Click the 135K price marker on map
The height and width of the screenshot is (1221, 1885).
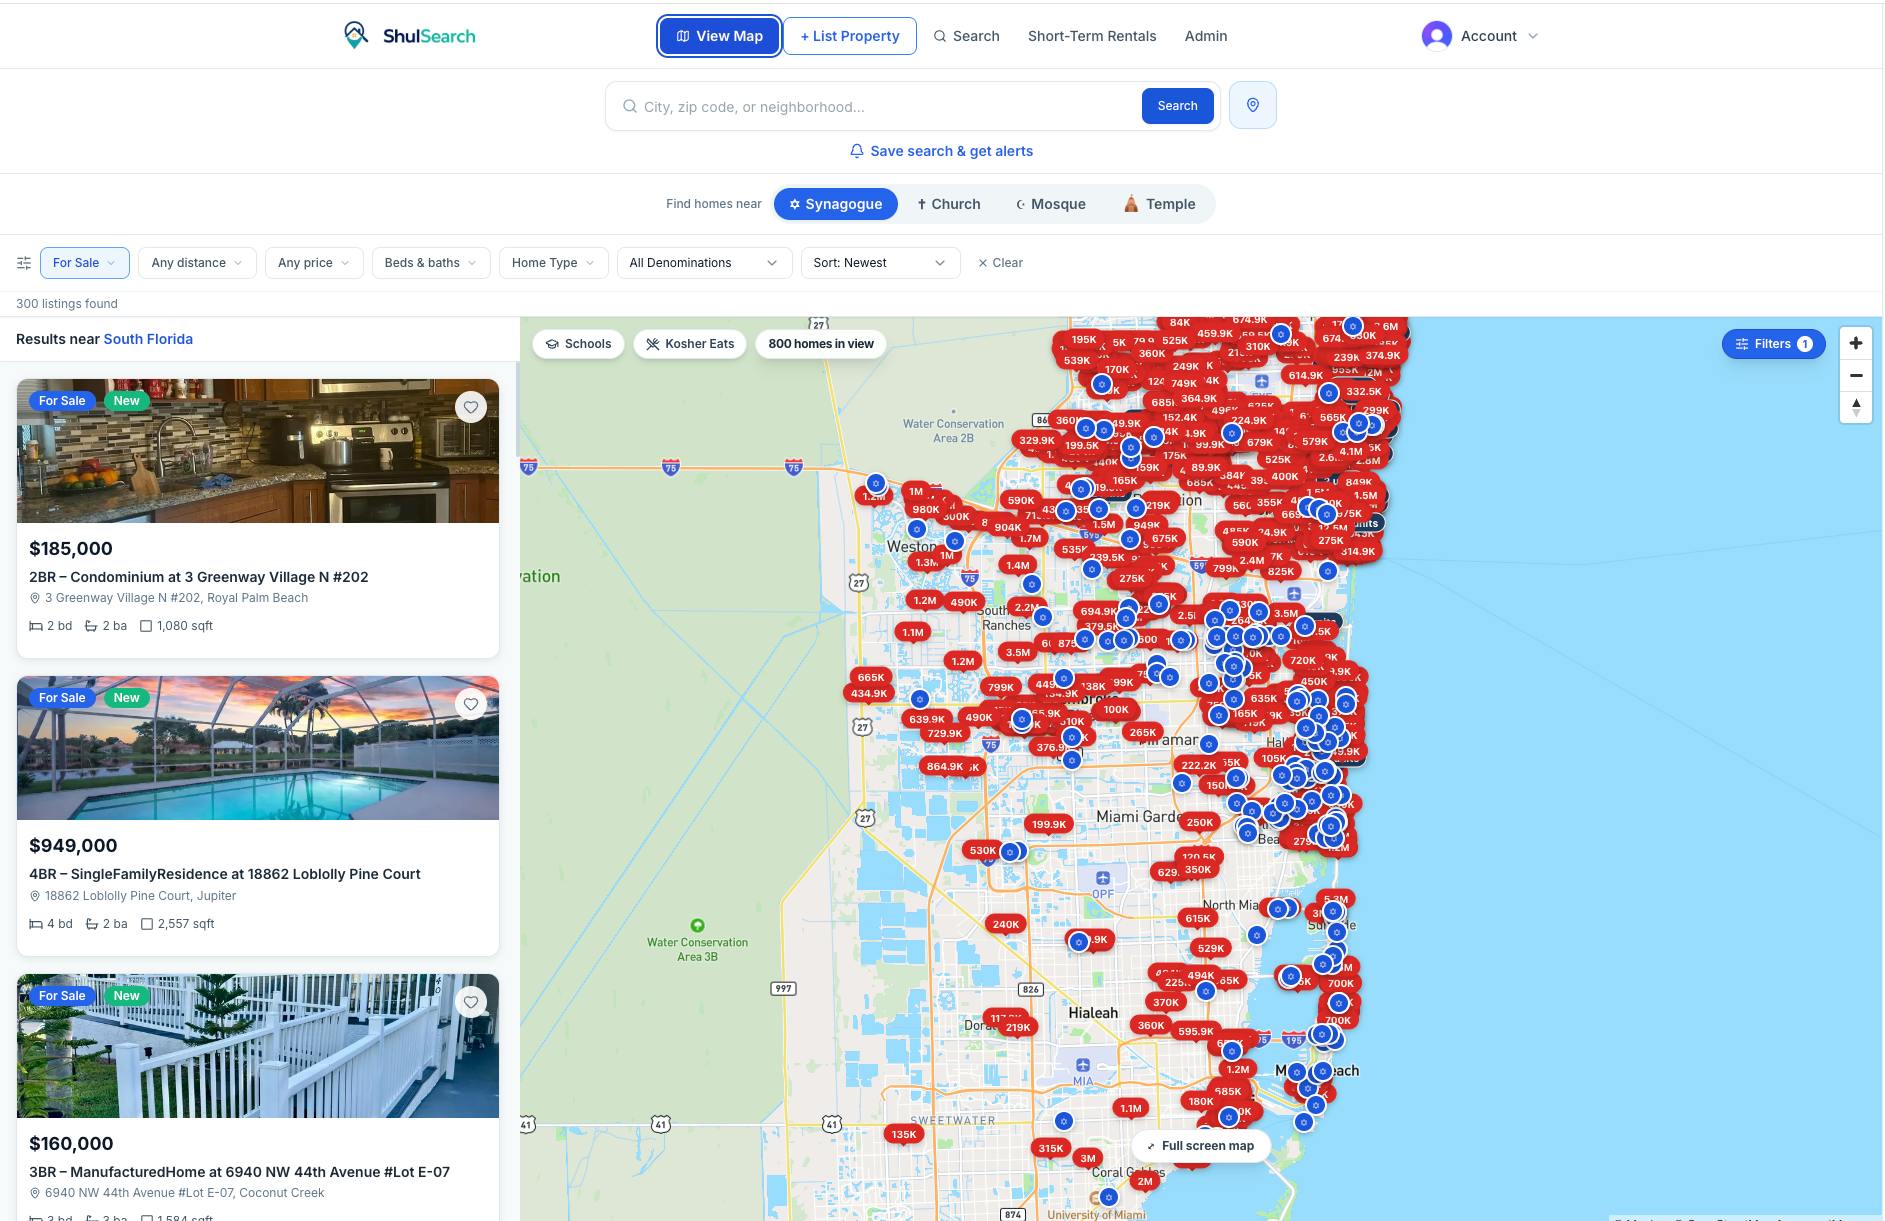click(904, 1134)
